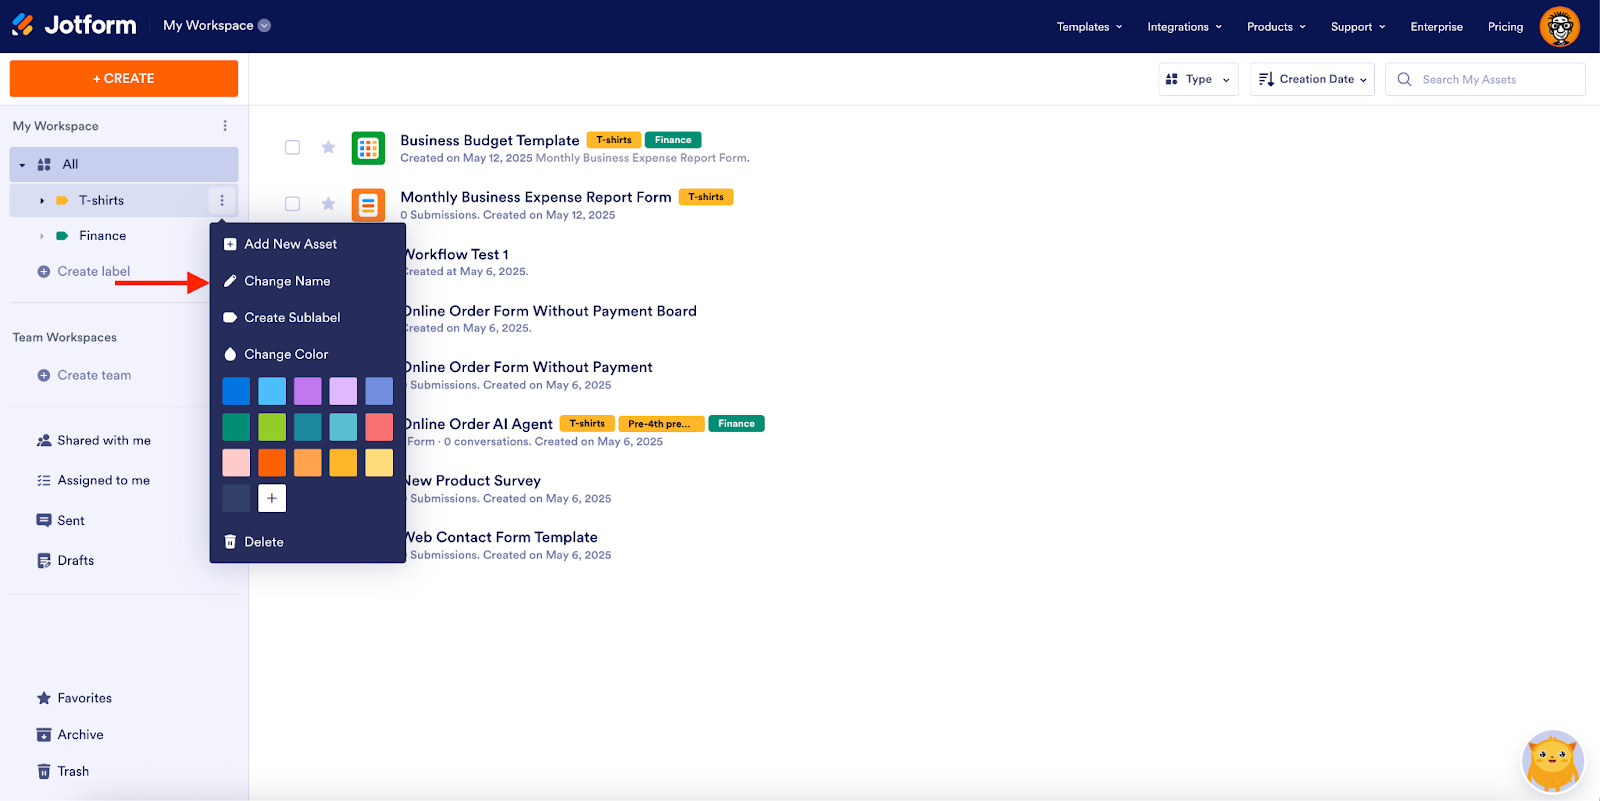
Task: Check the Monthly Business Expense Report checkbox
Action: pyautogui.click(x=292, y=204)
